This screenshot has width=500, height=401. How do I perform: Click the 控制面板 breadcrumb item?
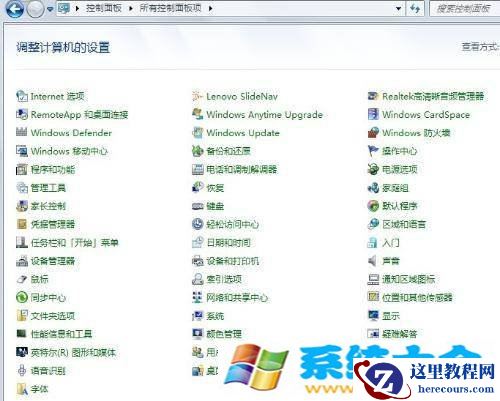[x=104, y=8]
